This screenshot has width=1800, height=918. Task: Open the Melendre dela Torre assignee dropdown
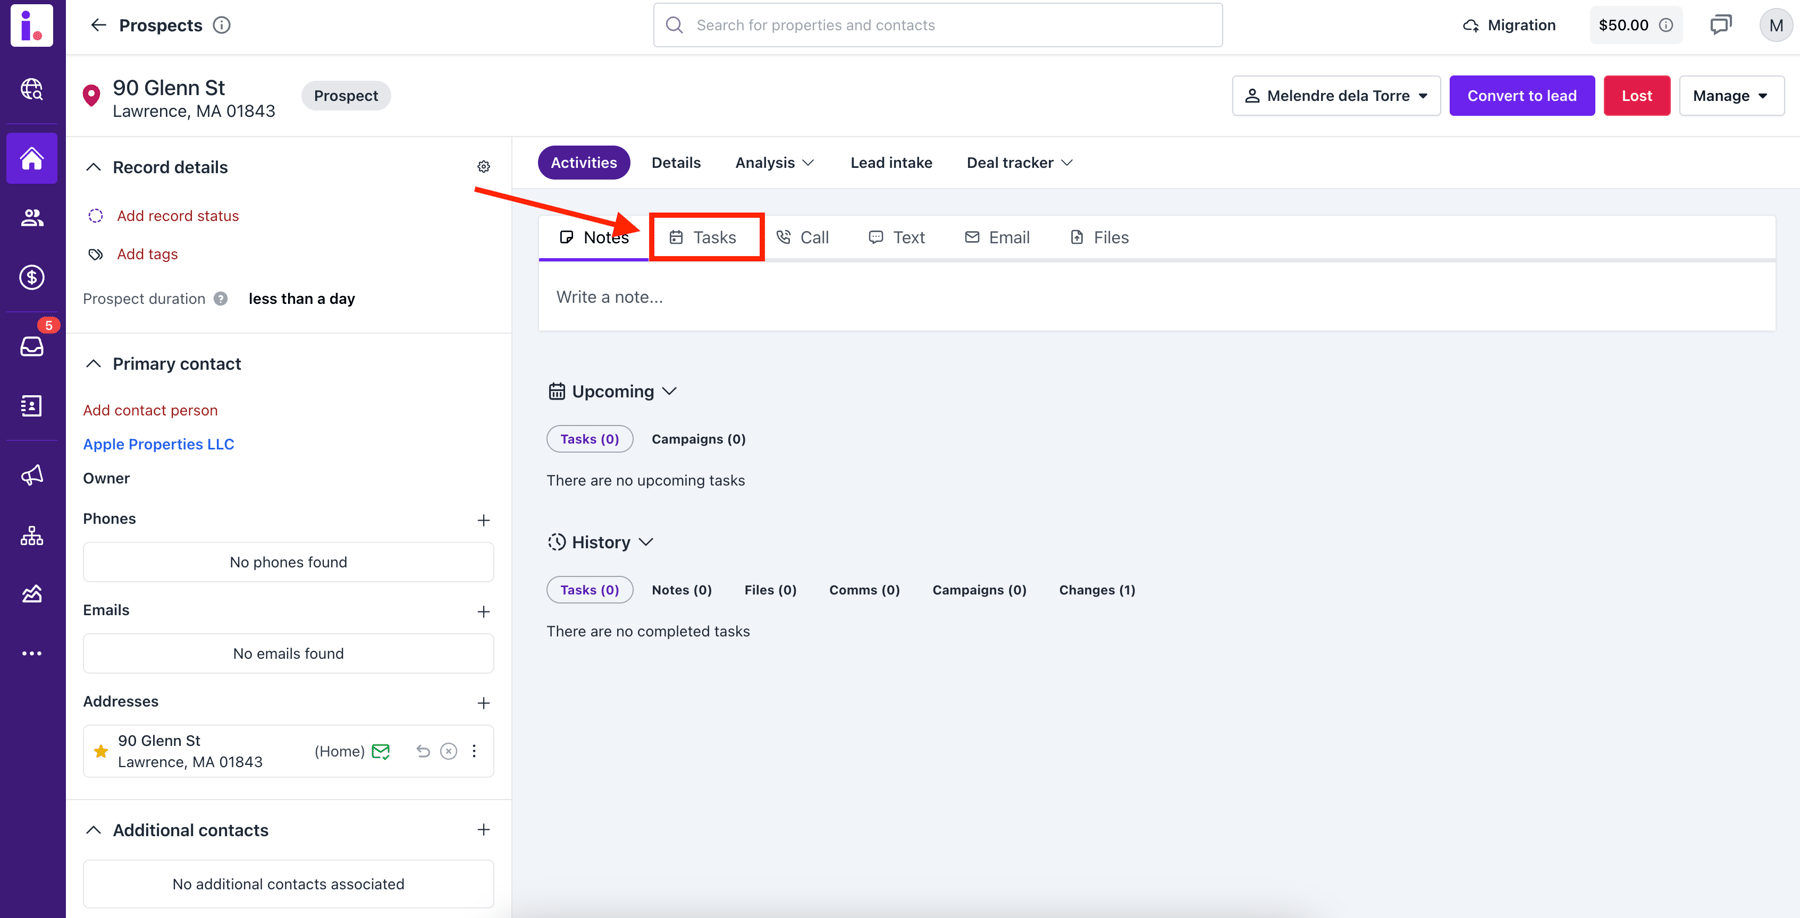pyautogui.click(x=1336, y=96)
